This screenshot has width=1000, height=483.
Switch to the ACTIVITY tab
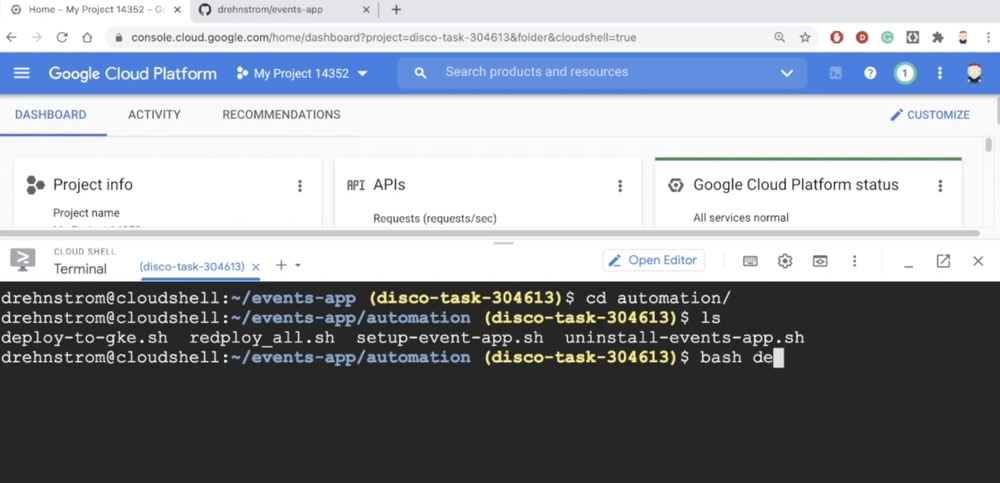pyautogui.click(x=154, y=115)
